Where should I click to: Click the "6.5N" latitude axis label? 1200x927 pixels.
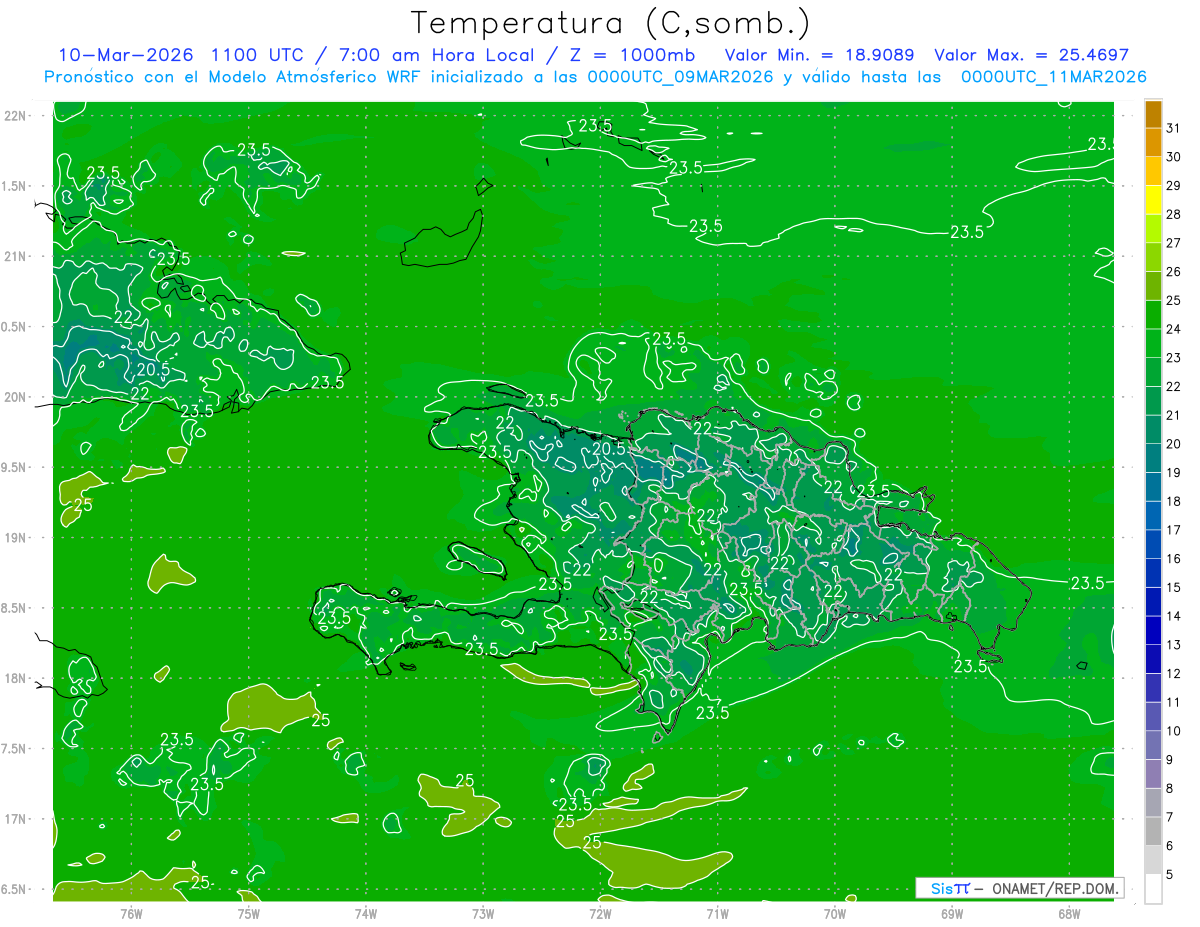click(x=13, y=889)
